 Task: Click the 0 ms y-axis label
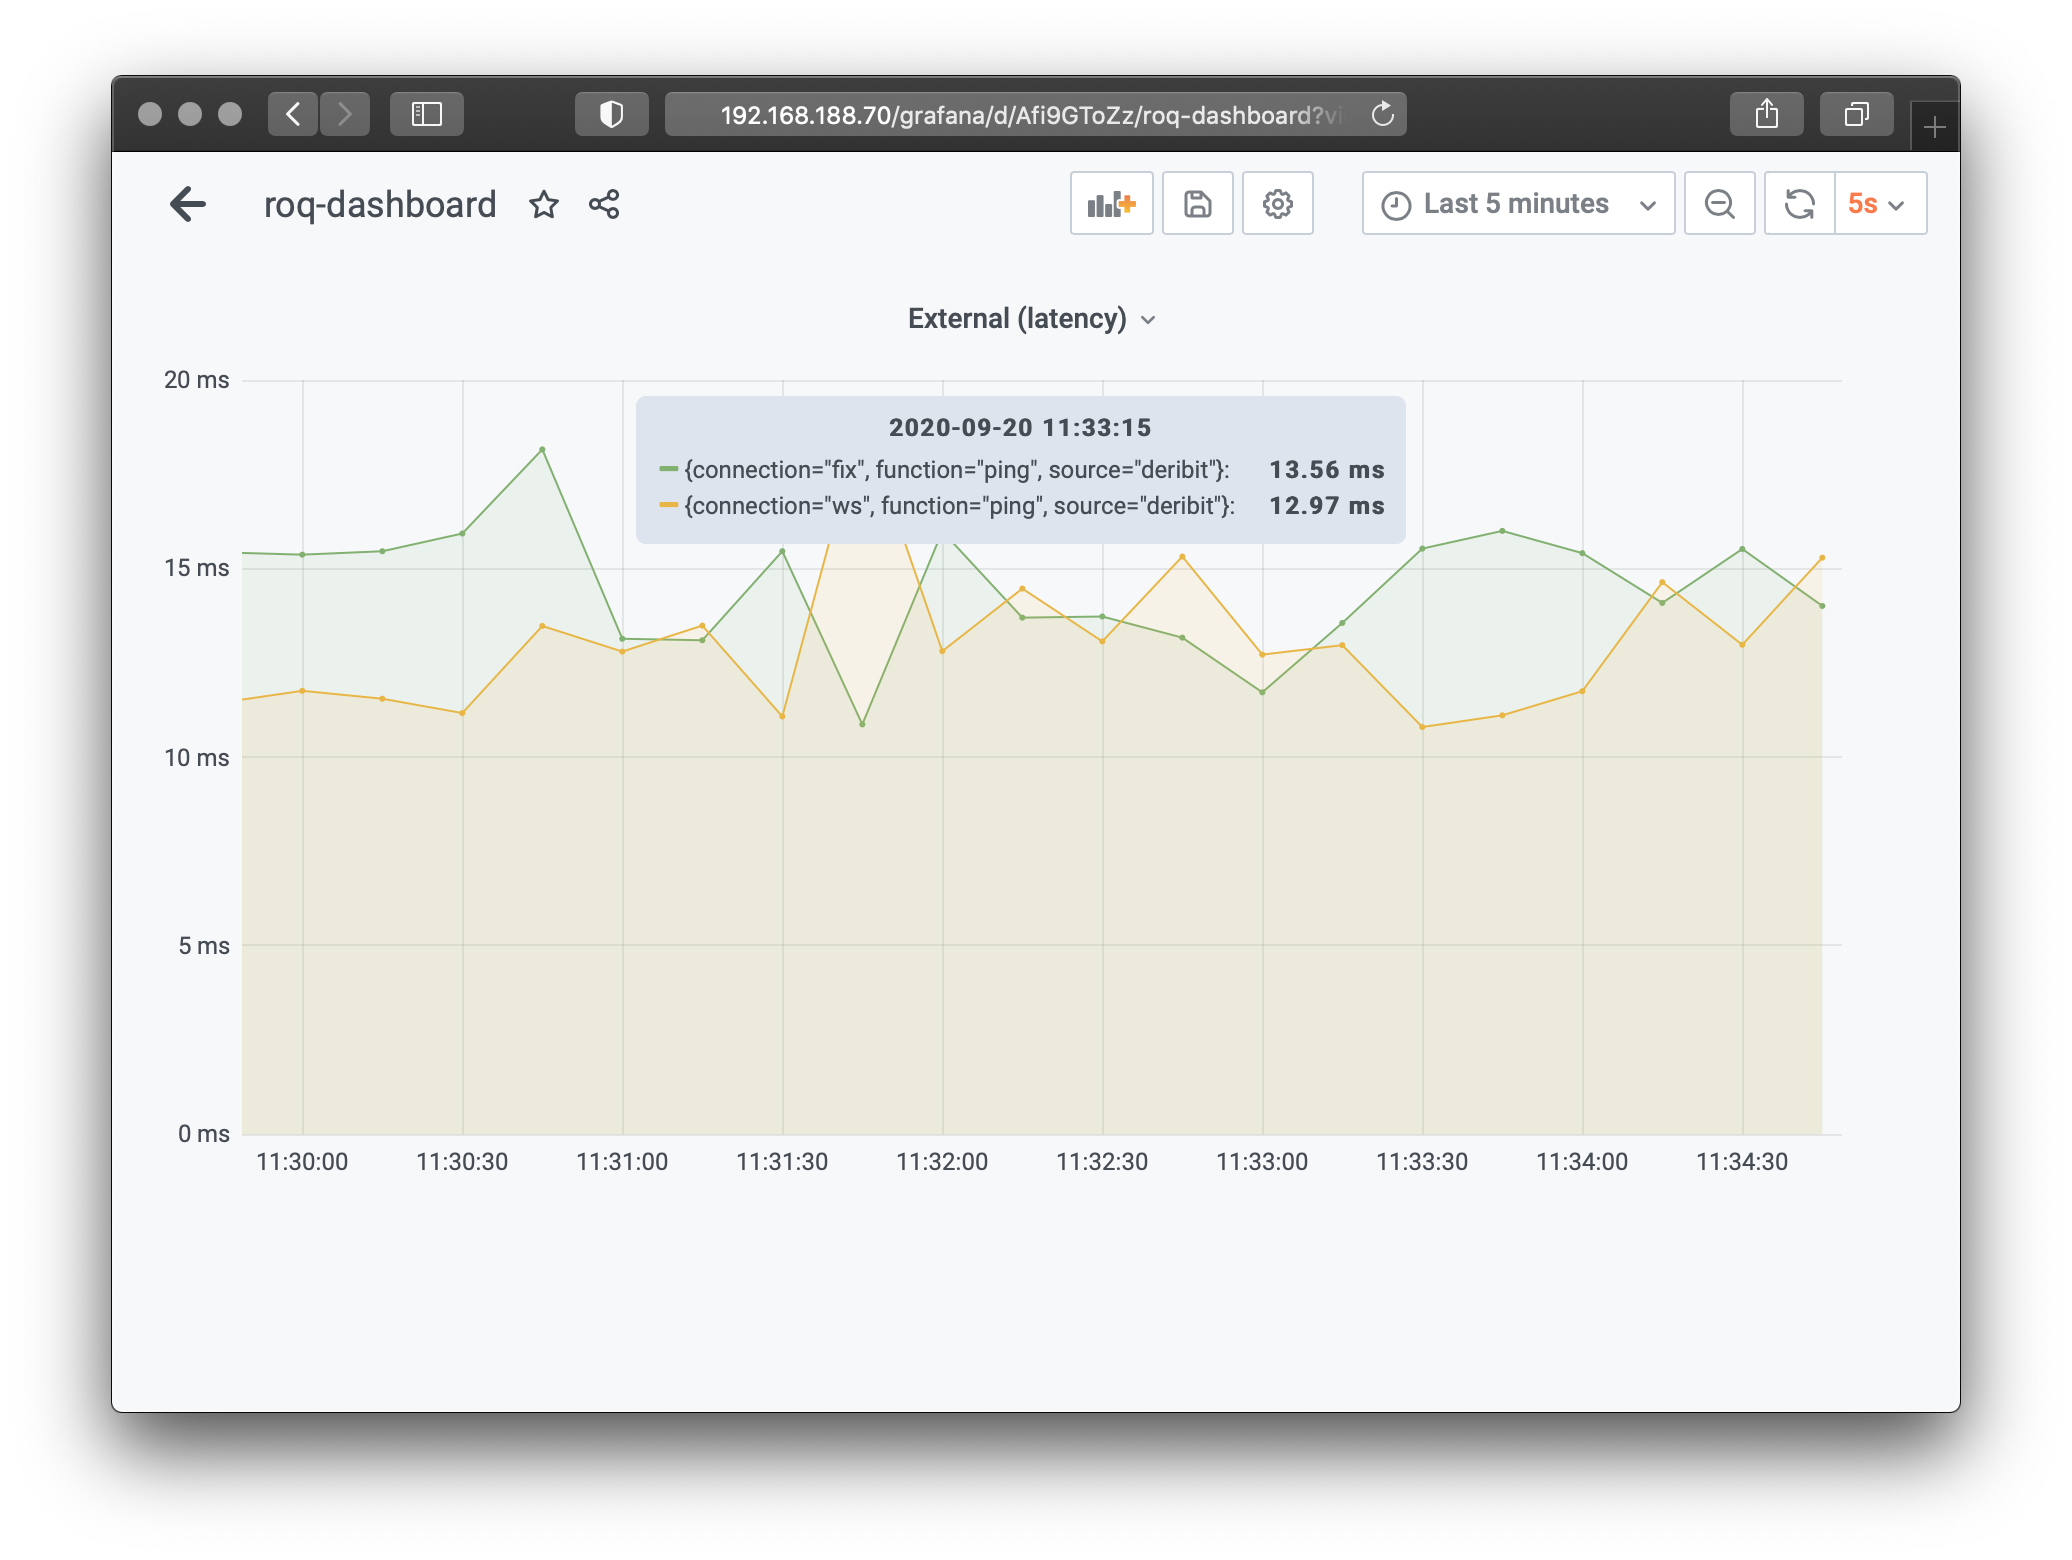click(x=204, y=1134)
